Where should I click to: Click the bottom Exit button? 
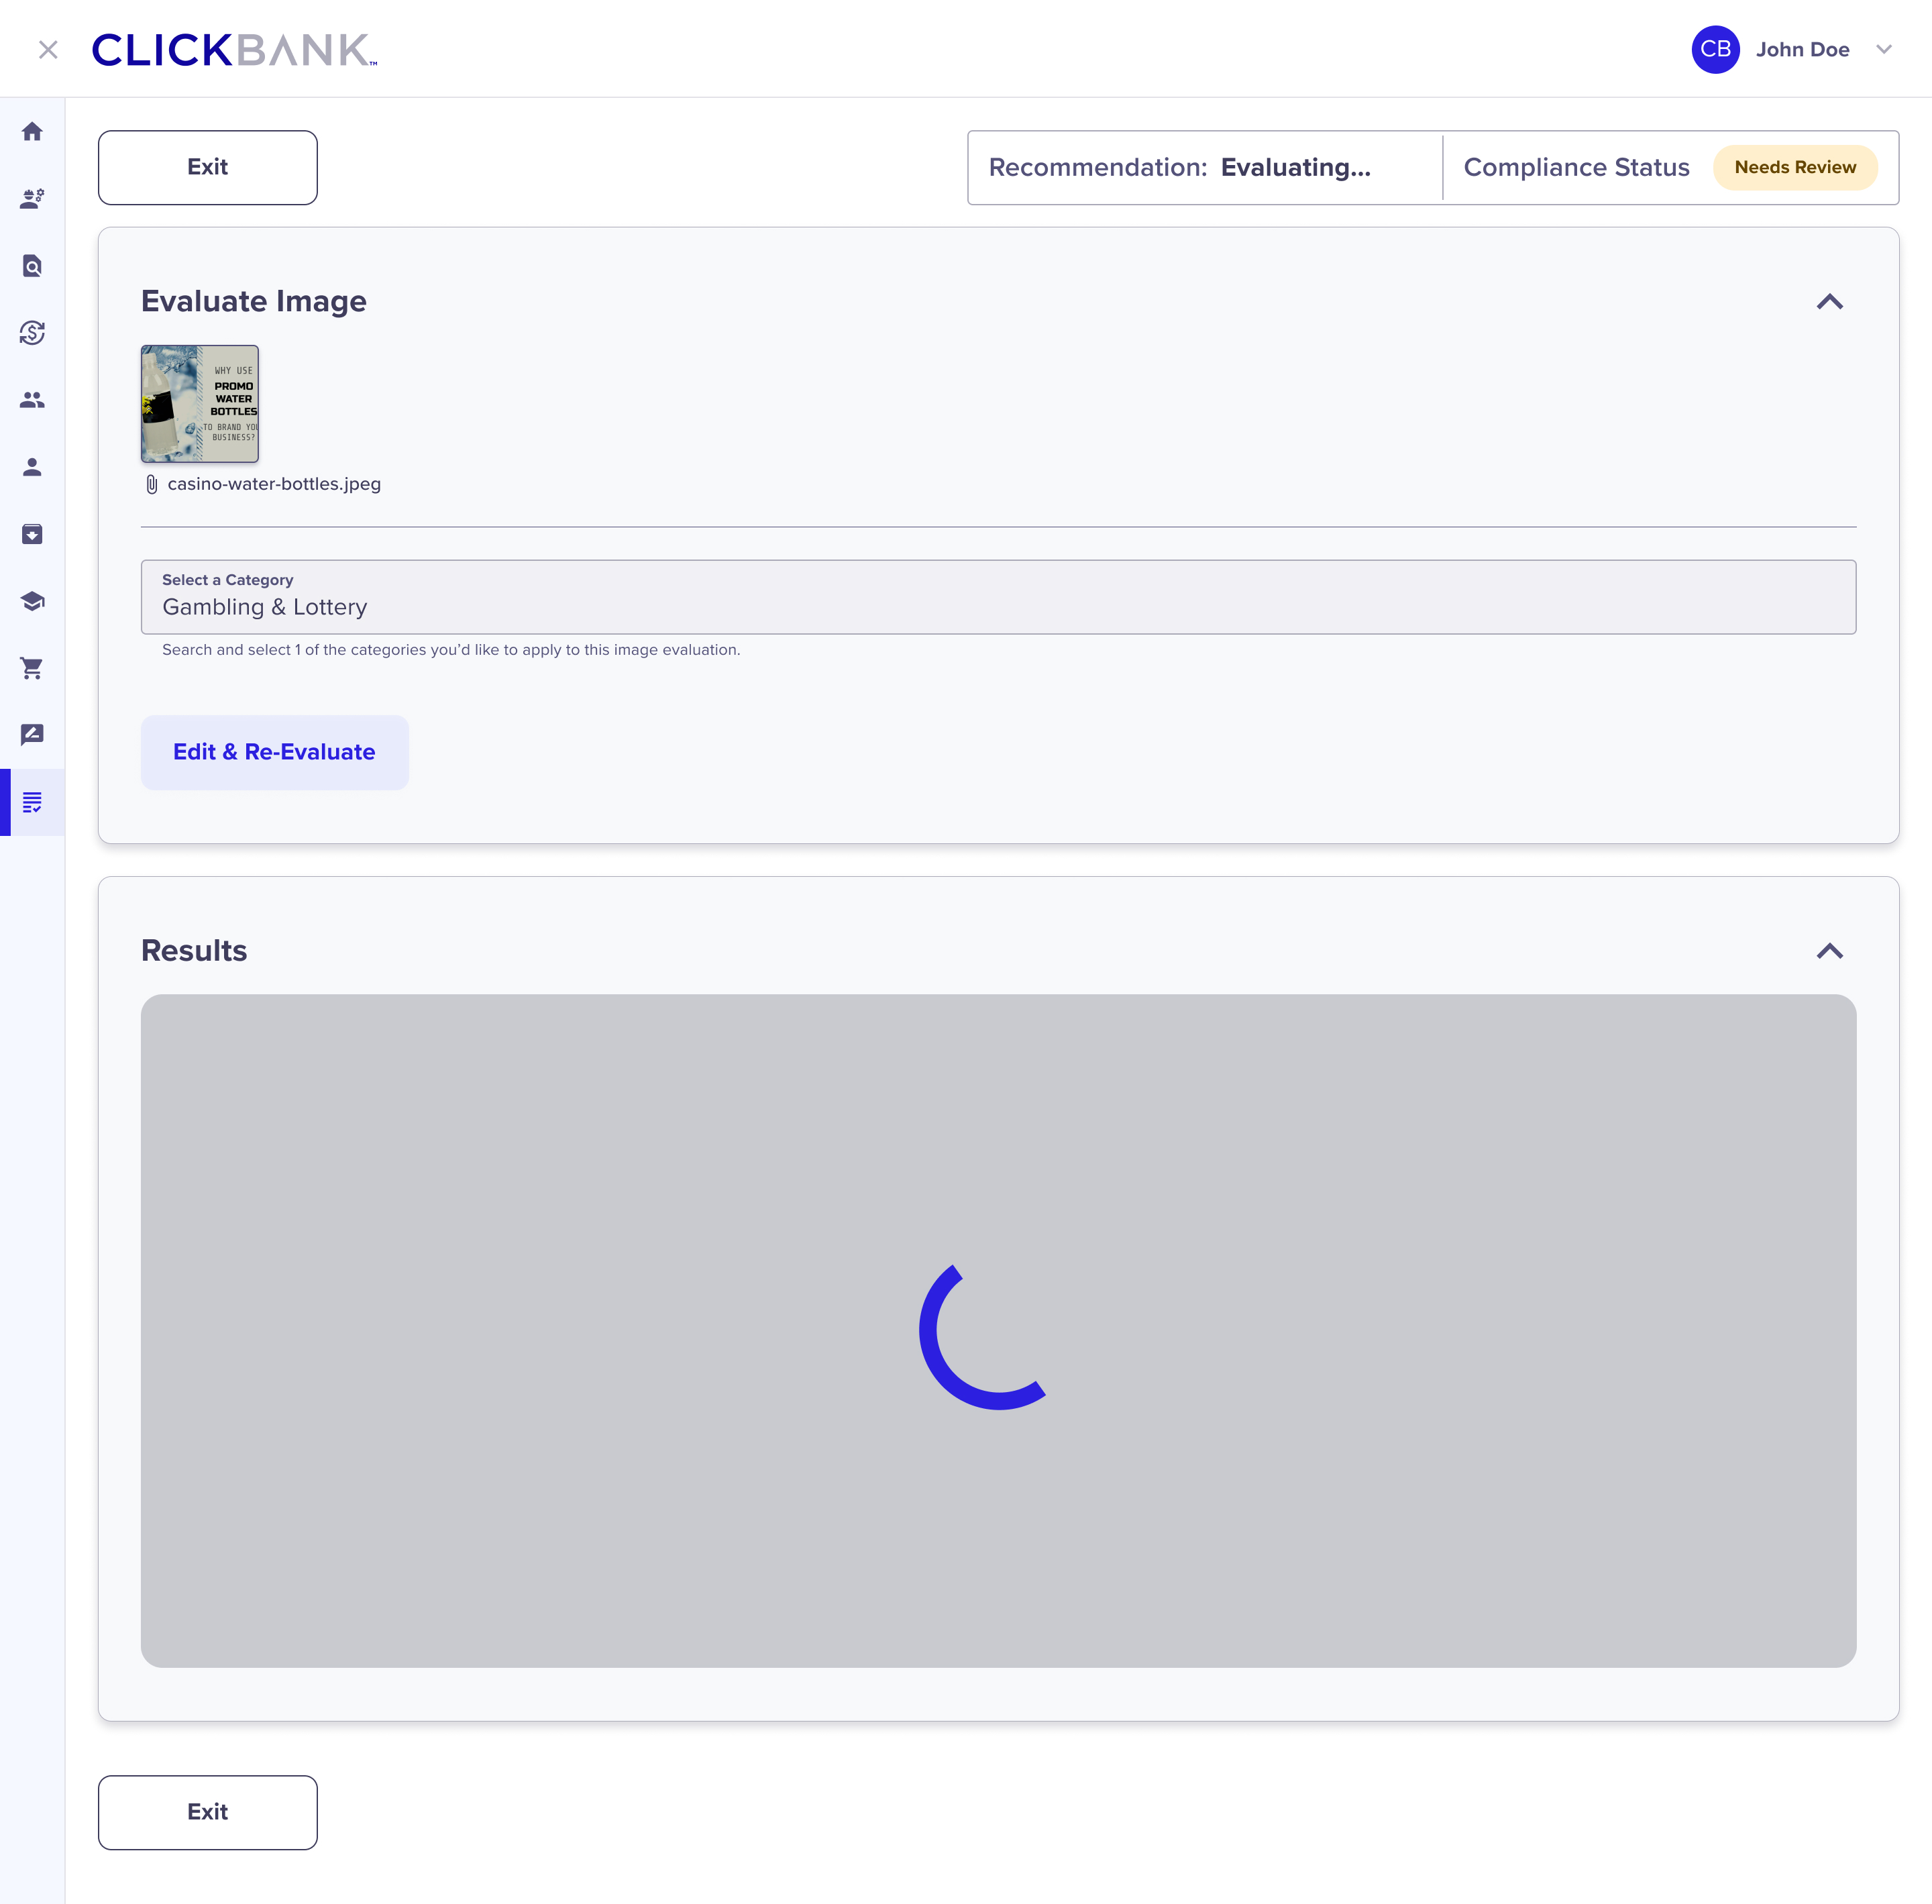207,1812
